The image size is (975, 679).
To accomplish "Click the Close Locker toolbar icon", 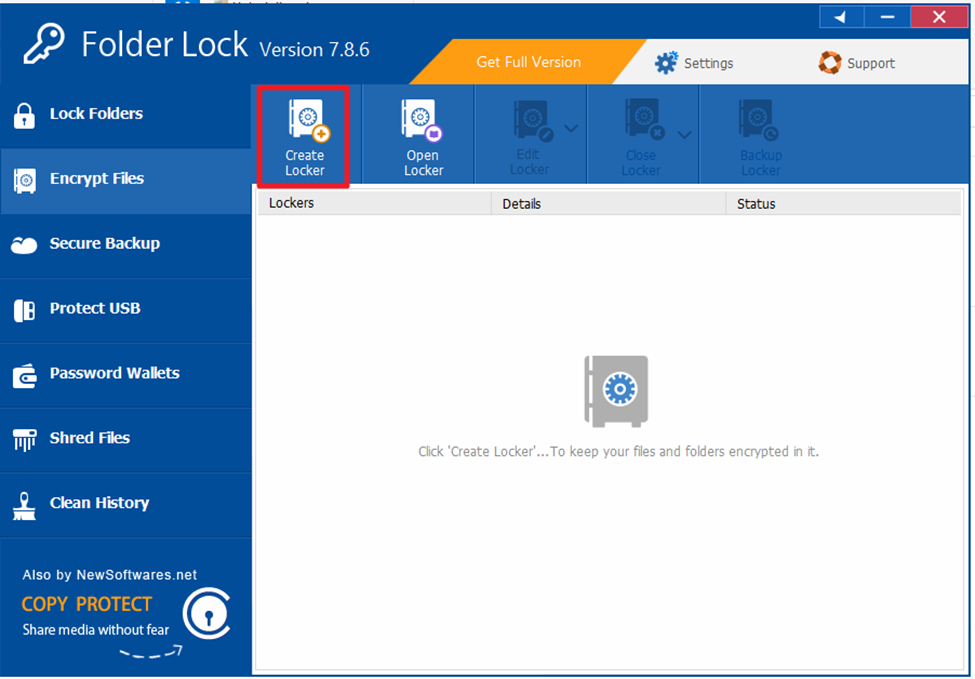I will tap(645, 120).
